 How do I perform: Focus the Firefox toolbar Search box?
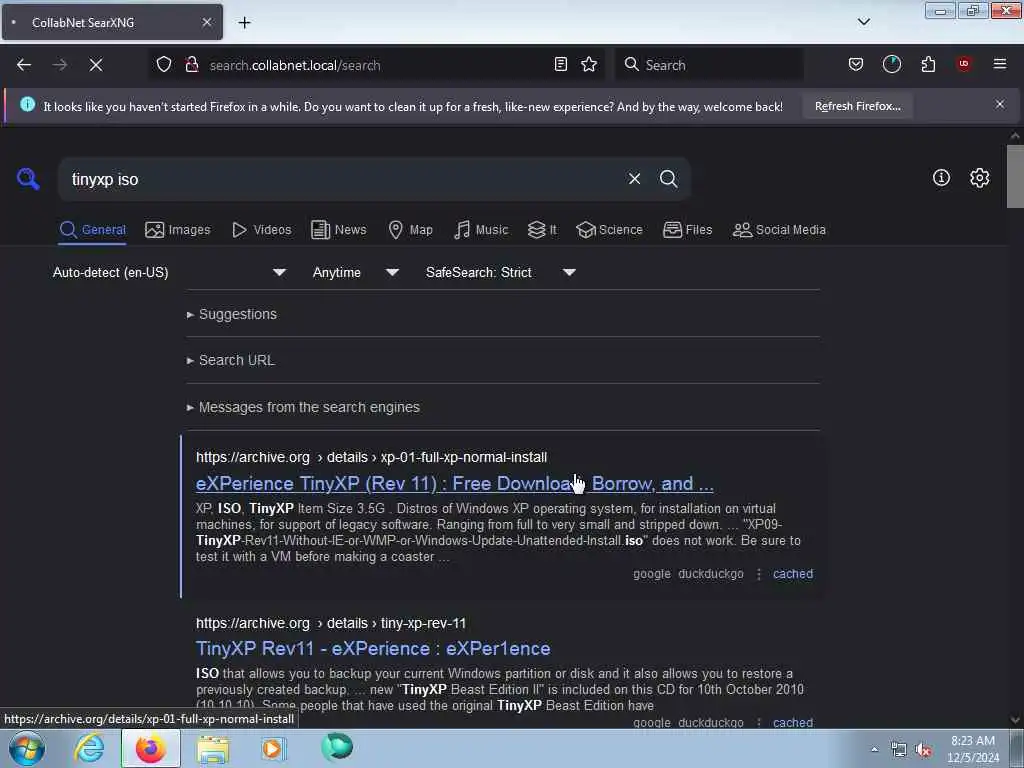pyautogui.click(x=710, y=65)
